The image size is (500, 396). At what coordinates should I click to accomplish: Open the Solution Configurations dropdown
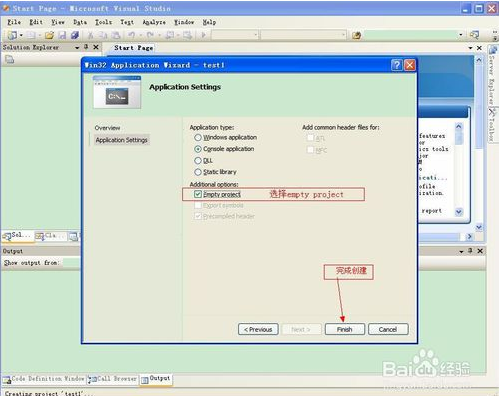[255, 35]
